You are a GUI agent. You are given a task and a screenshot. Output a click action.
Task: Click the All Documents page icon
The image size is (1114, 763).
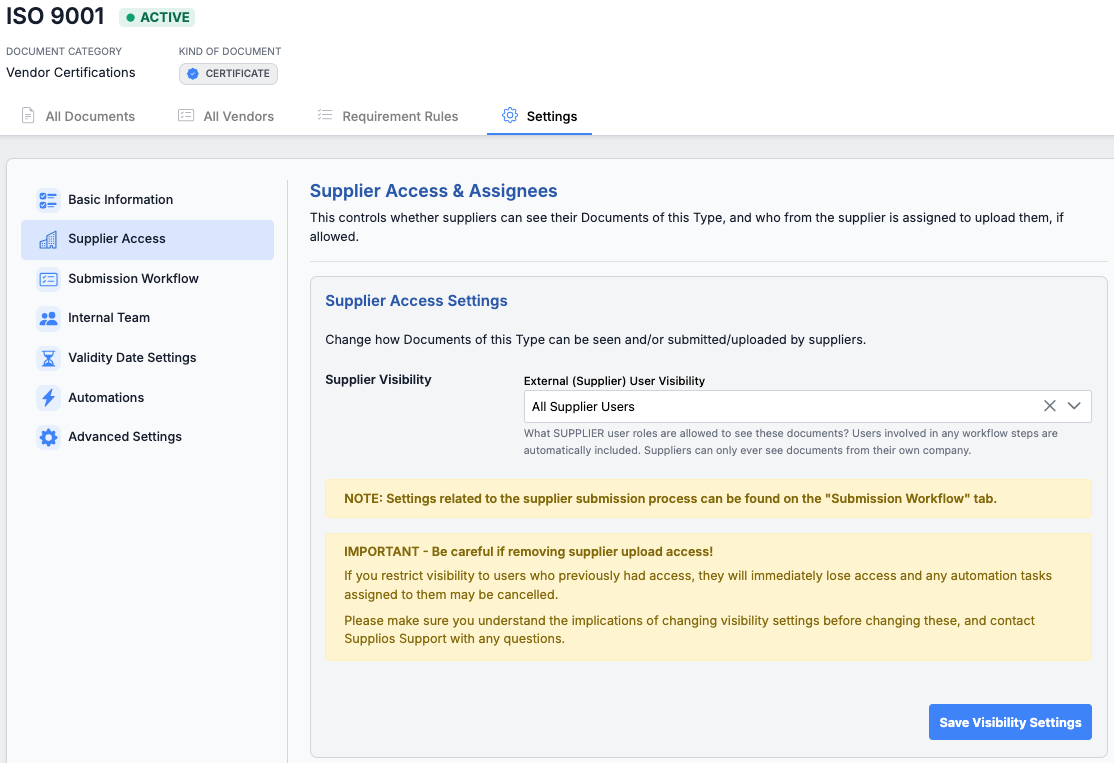(x=28, y=115)
